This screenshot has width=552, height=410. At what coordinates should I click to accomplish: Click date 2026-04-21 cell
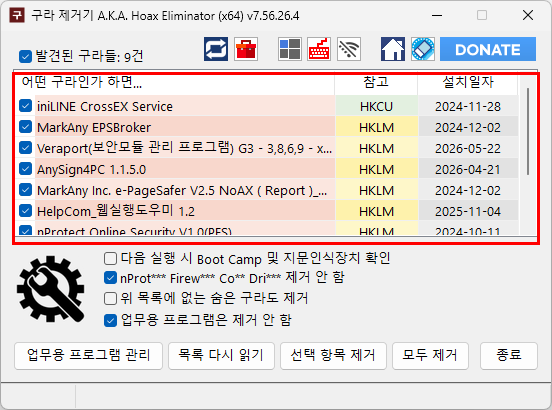[x=468, y=169]
